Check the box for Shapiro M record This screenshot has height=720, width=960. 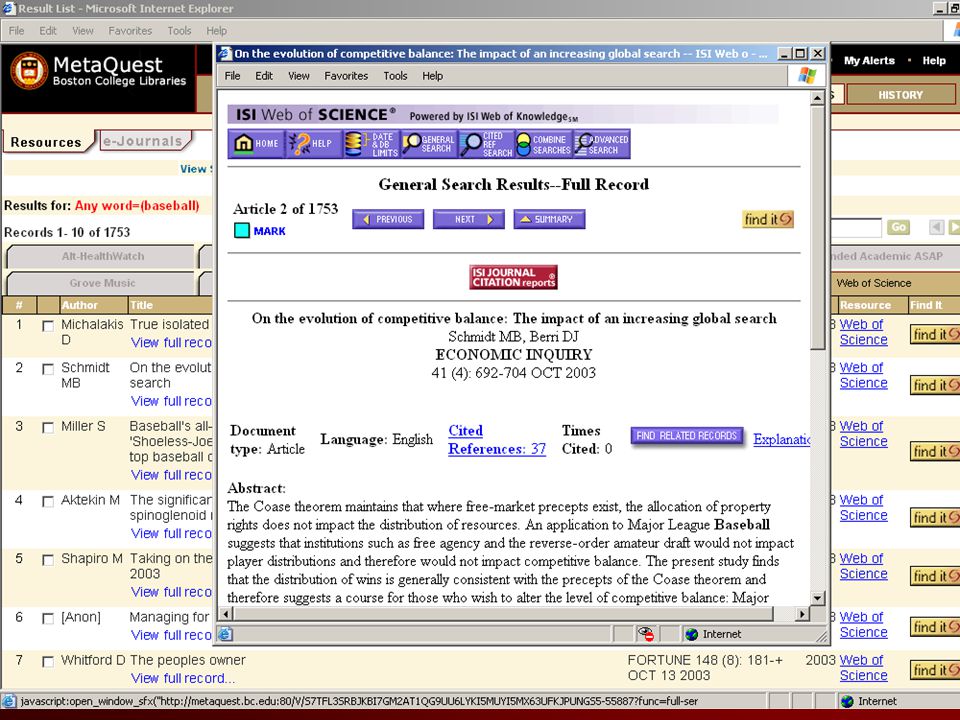click(x=48, y=560)
